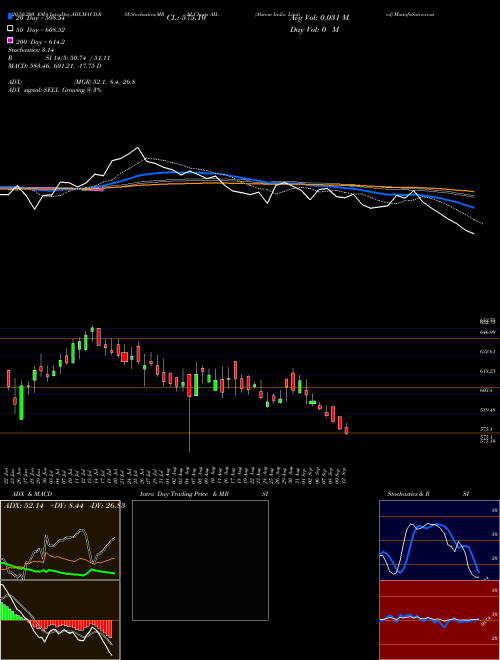Image resolution: width=500 pixels, height=660 pixels.
Task: Click the MACD values line in the legend
Action: 55,66
